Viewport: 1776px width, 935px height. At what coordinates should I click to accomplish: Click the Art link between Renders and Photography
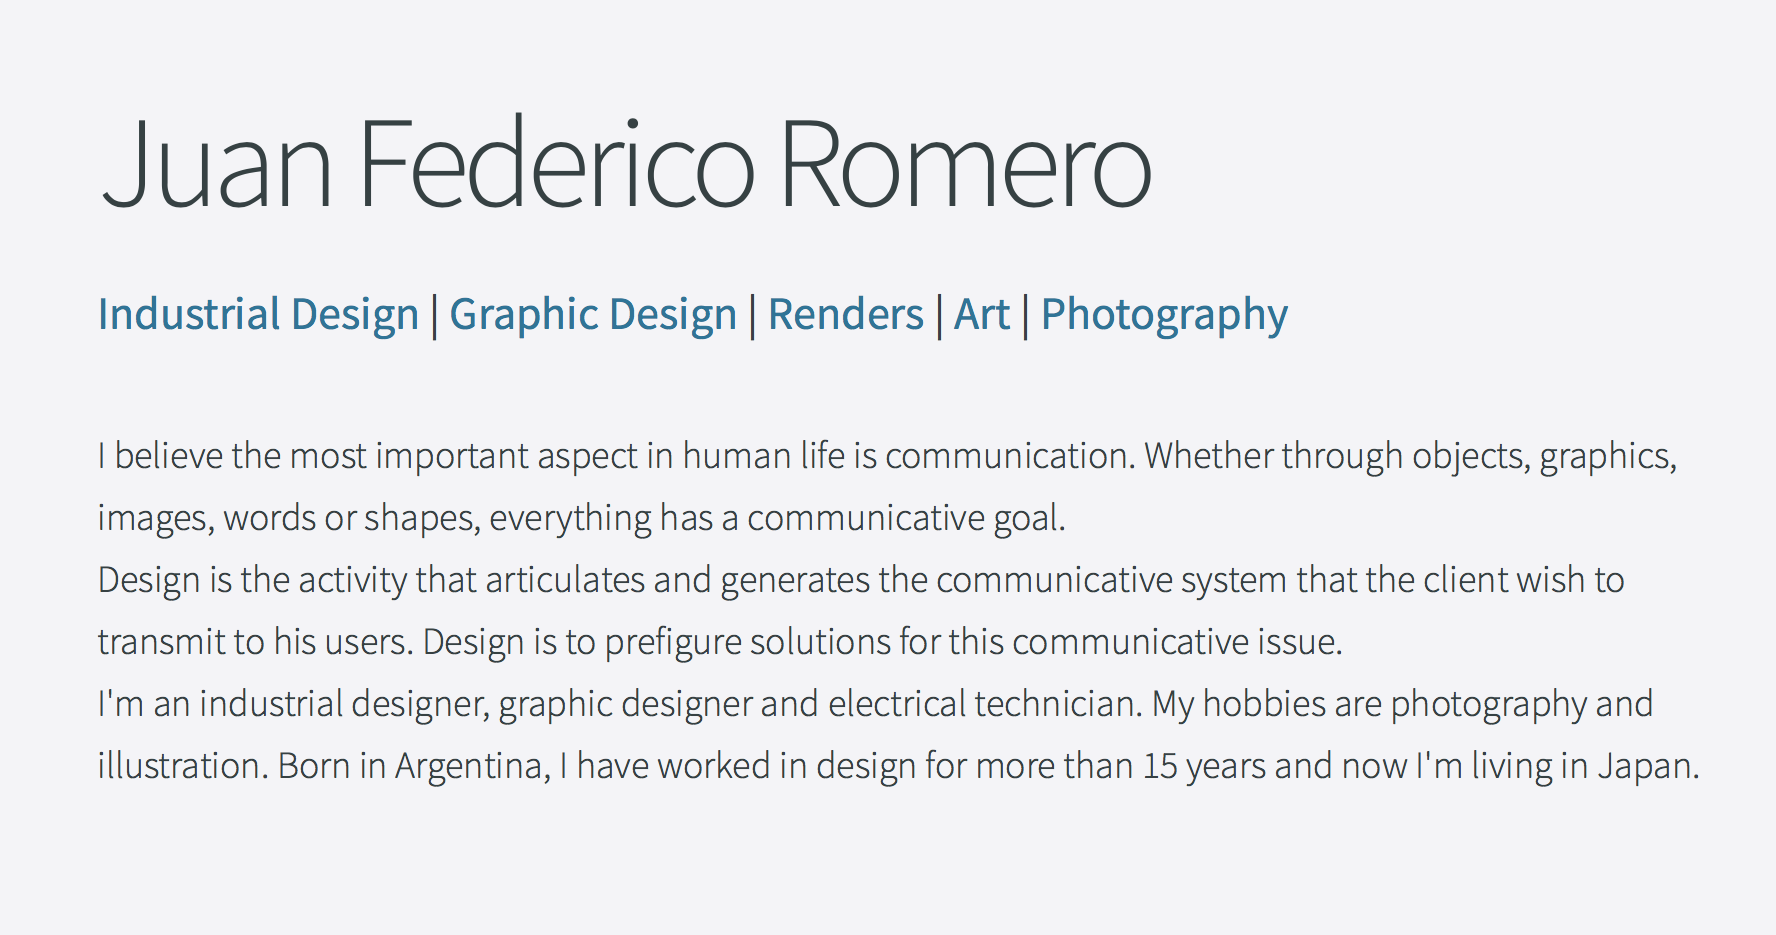pos(981,314)
